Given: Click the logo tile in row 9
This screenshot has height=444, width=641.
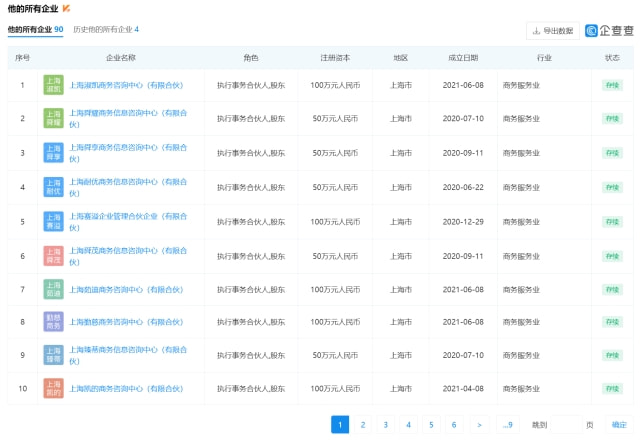Looking at the screenshot, I should 54,355.
